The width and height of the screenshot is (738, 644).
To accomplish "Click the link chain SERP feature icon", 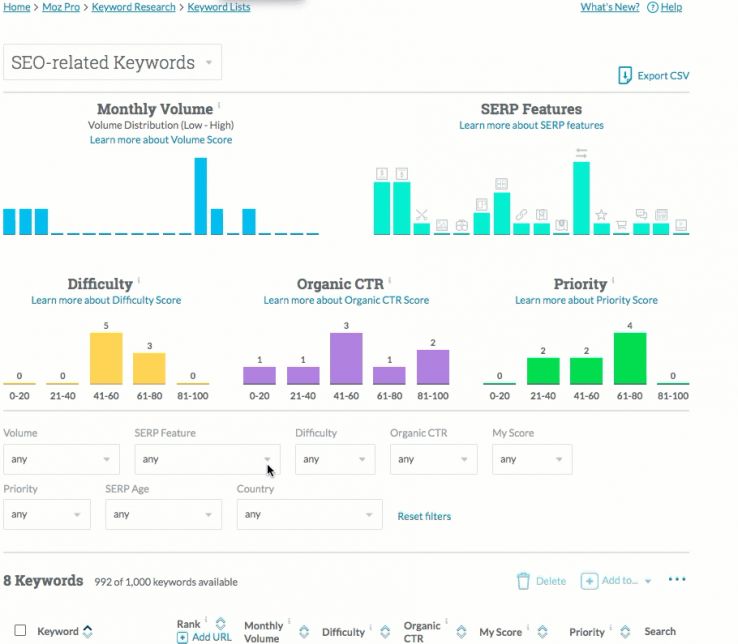I will point(521,215).
